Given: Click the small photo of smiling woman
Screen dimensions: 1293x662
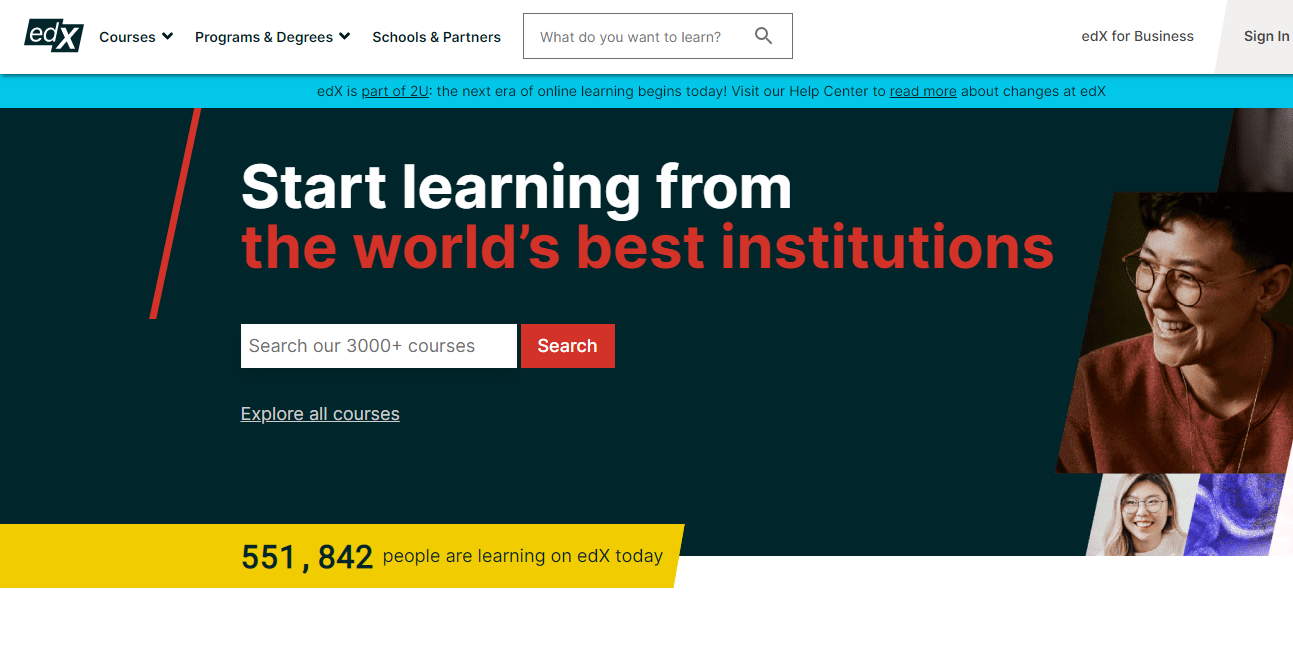Looking at the screenshot, I should (x=1145, y=514).
